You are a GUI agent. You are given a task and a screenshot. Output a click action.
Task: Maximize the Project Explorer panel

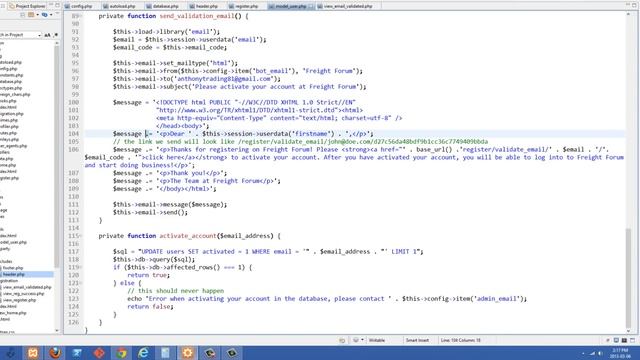click(x=58, y=5)
